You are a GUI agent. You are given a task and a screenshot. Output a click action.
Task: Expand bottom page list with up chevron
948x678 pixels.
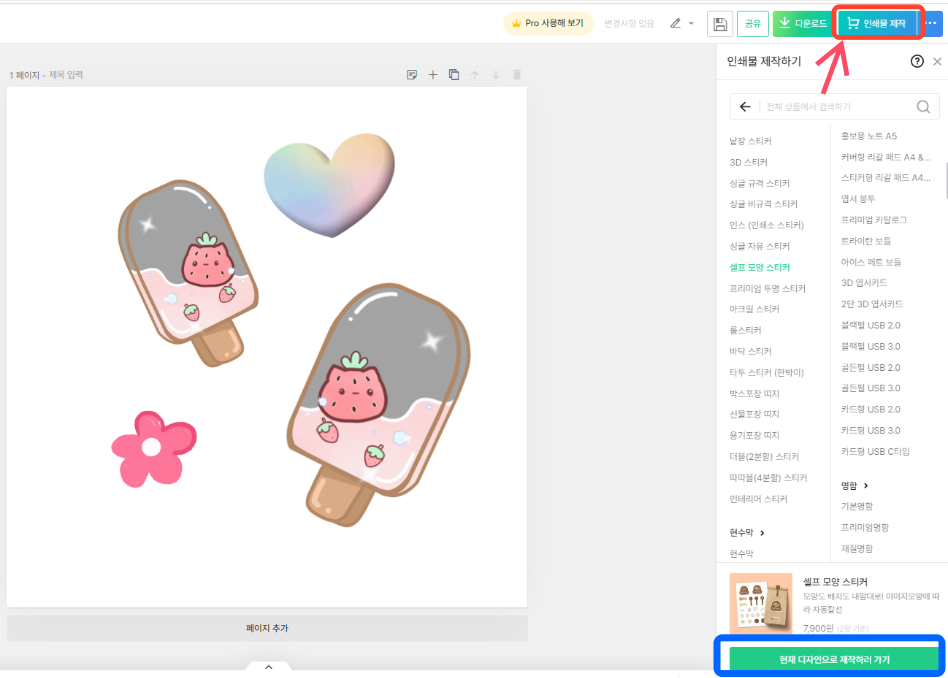click(x=269, y=667)
